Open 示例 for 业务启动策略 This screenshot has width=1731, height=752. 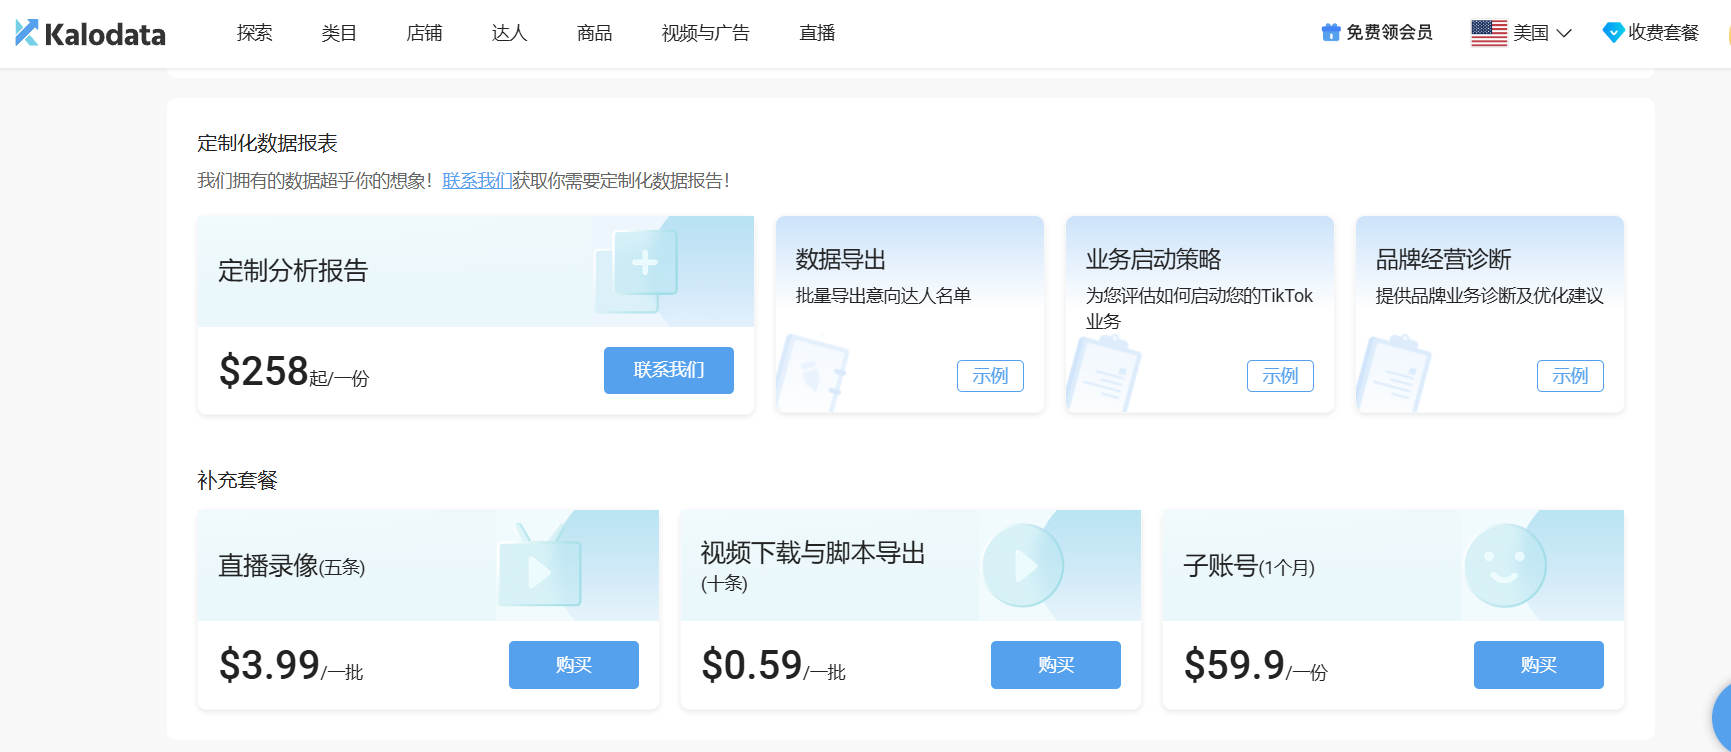1280,376
